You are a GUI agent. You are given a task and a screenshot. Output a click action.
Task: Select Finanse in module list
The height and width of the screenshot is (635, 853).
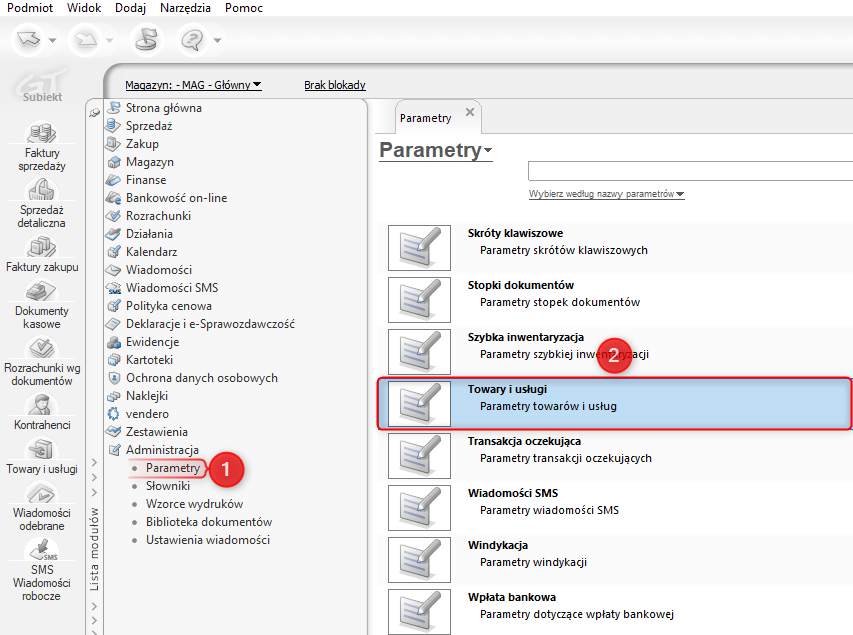point(146,180)
